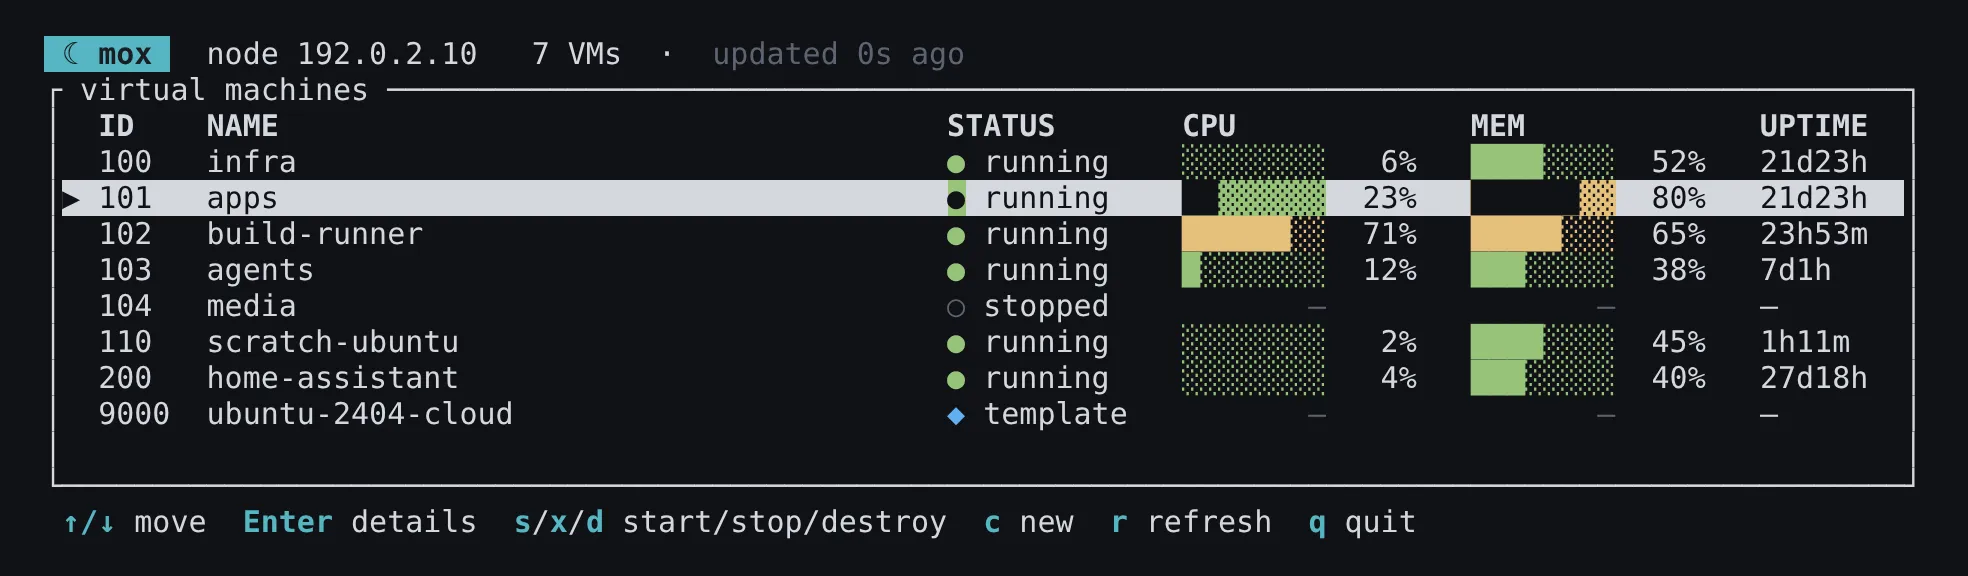Select the home-assistant VM name

click(x=333, y=378)
